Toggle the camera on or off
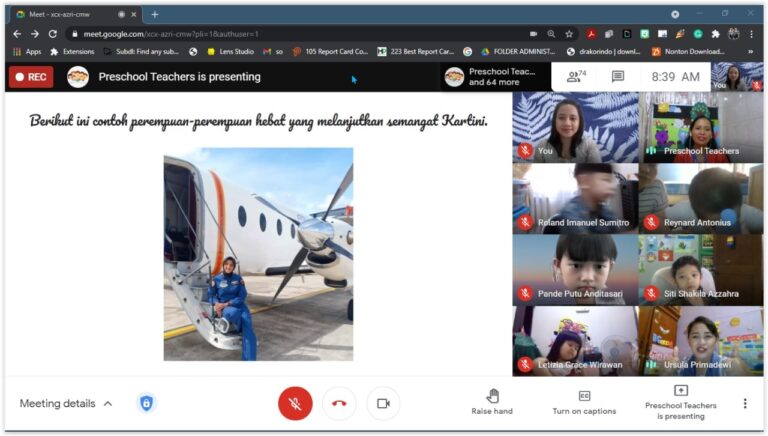Viewport: 768px width, 436px height. [x=383, y=403]
